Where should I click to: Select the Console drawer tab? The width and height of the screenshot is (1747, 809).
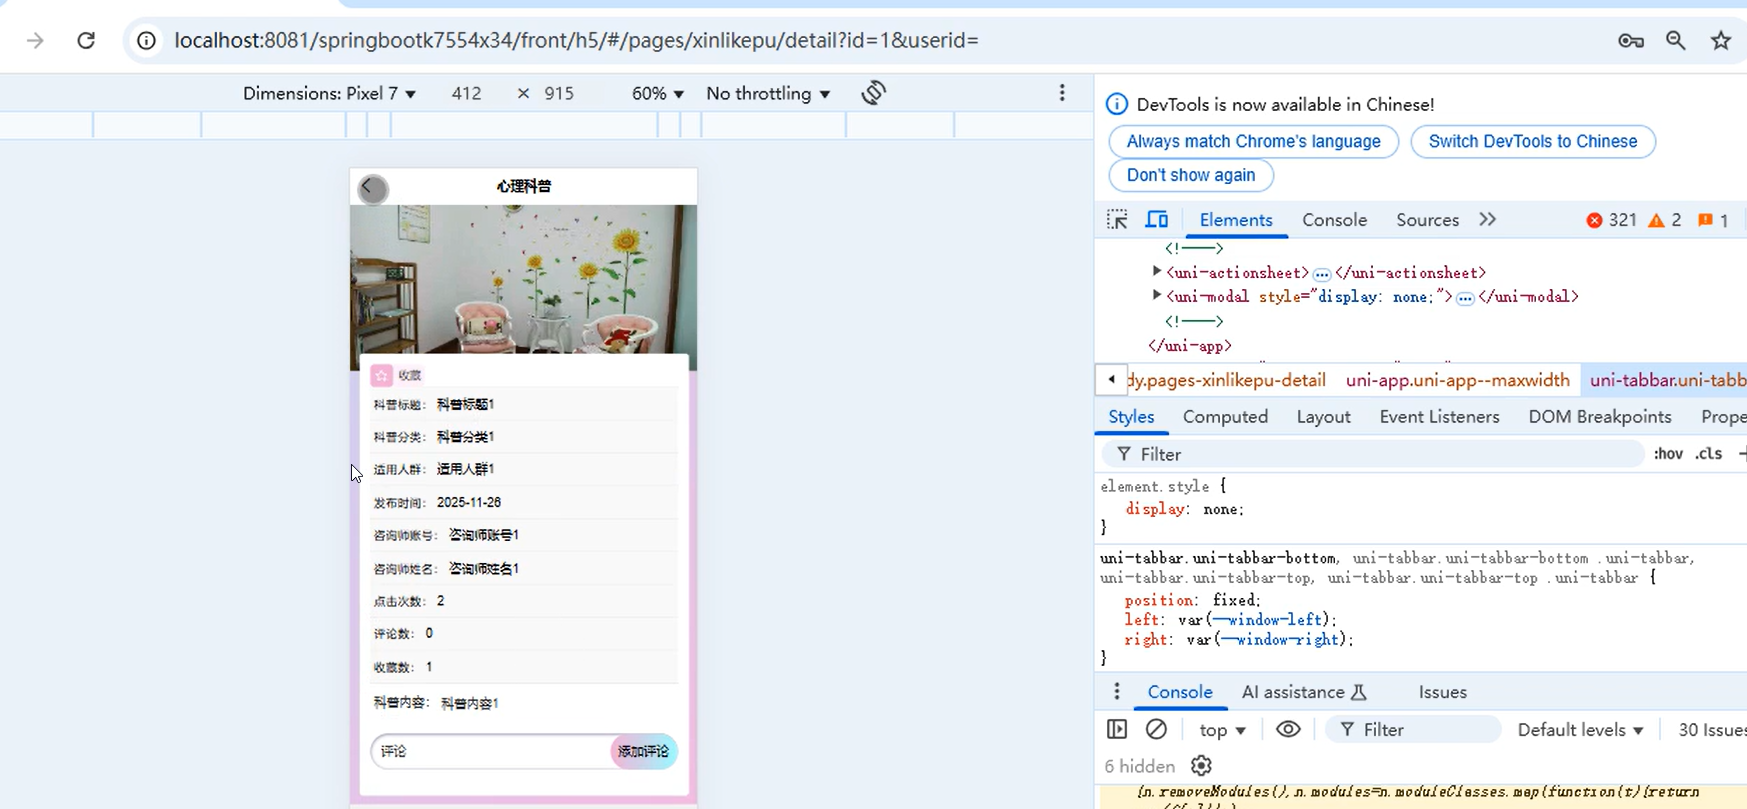click(x=1180, y=692)
